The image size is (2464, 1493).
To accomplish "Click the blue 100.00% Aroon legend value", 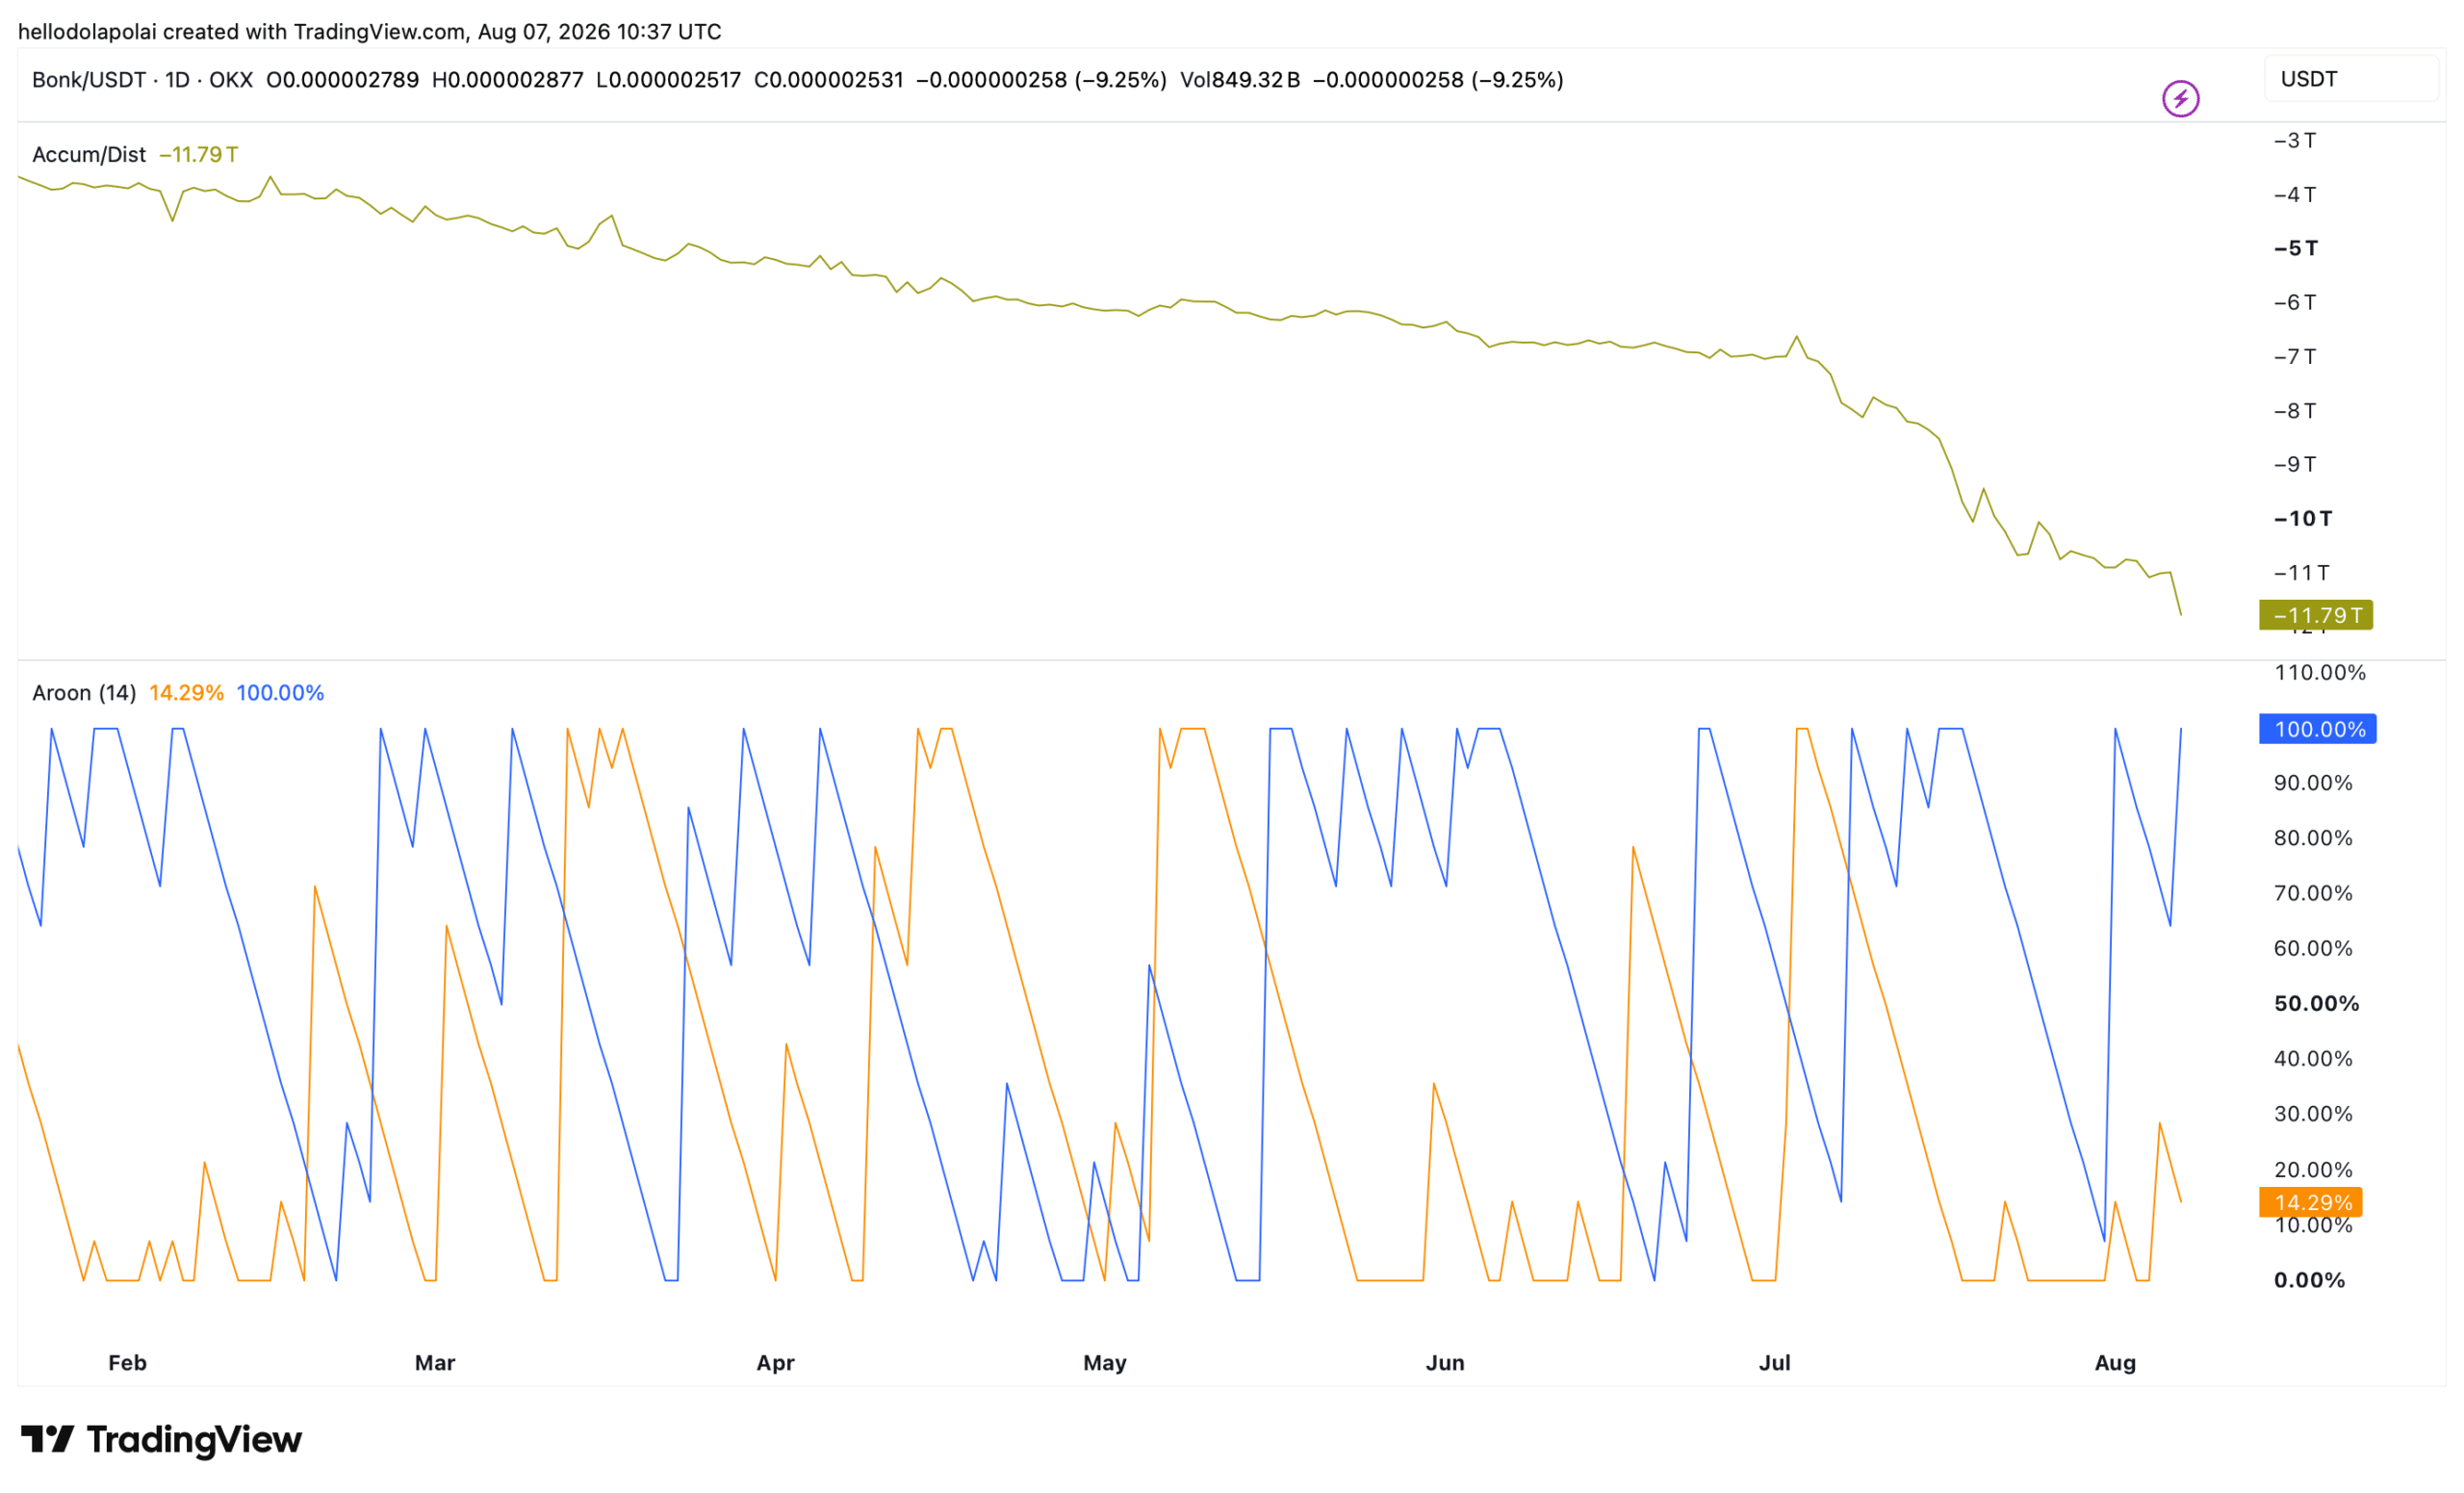I will tap(280, 693).
